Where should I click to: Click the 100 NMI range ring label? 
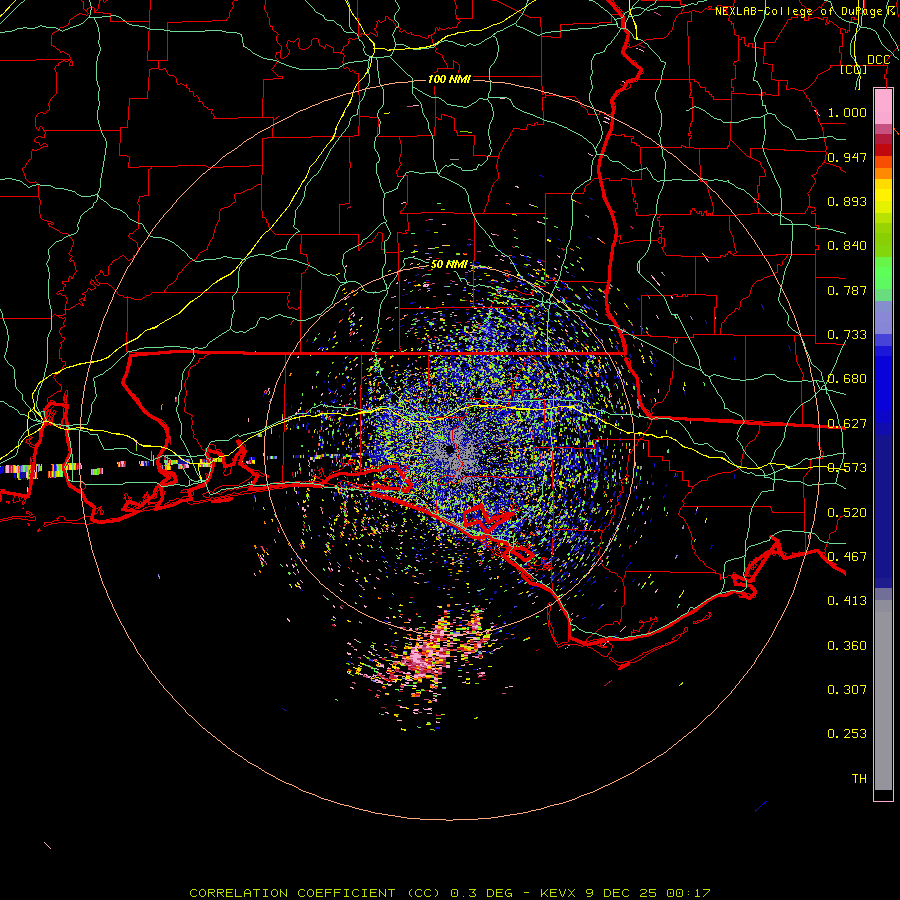pos(449,79)
